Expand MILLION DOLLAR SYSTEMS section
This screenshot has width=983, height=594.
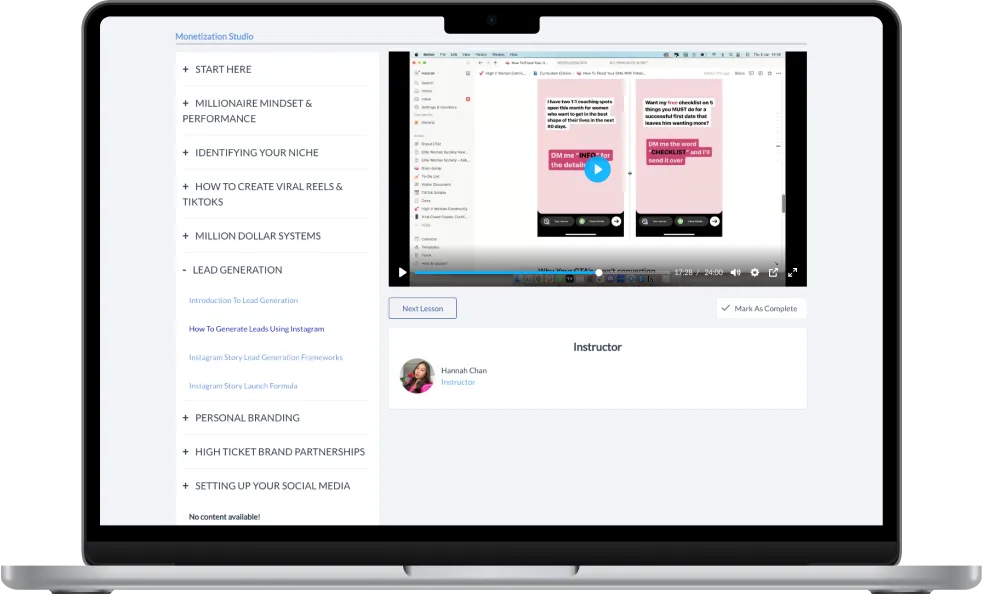(x=251, y=236)
